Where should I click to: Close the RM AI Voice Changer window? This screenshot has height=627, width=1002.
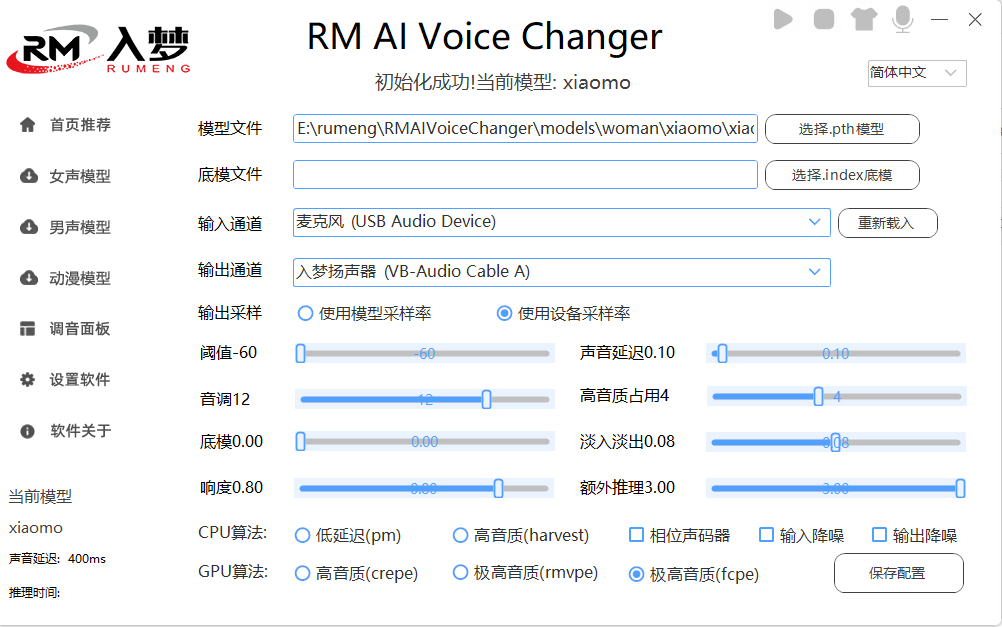[x=975, y=20]
